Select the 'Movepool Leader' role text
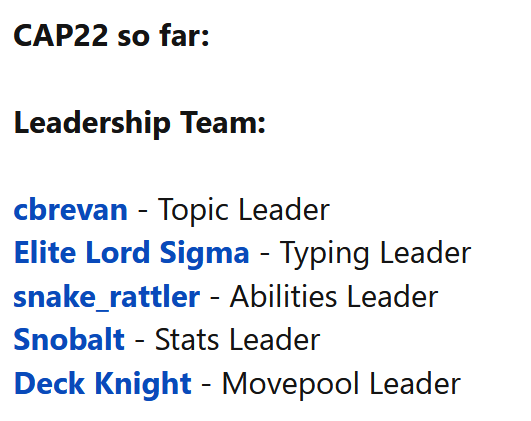 (x=341, y=384)
